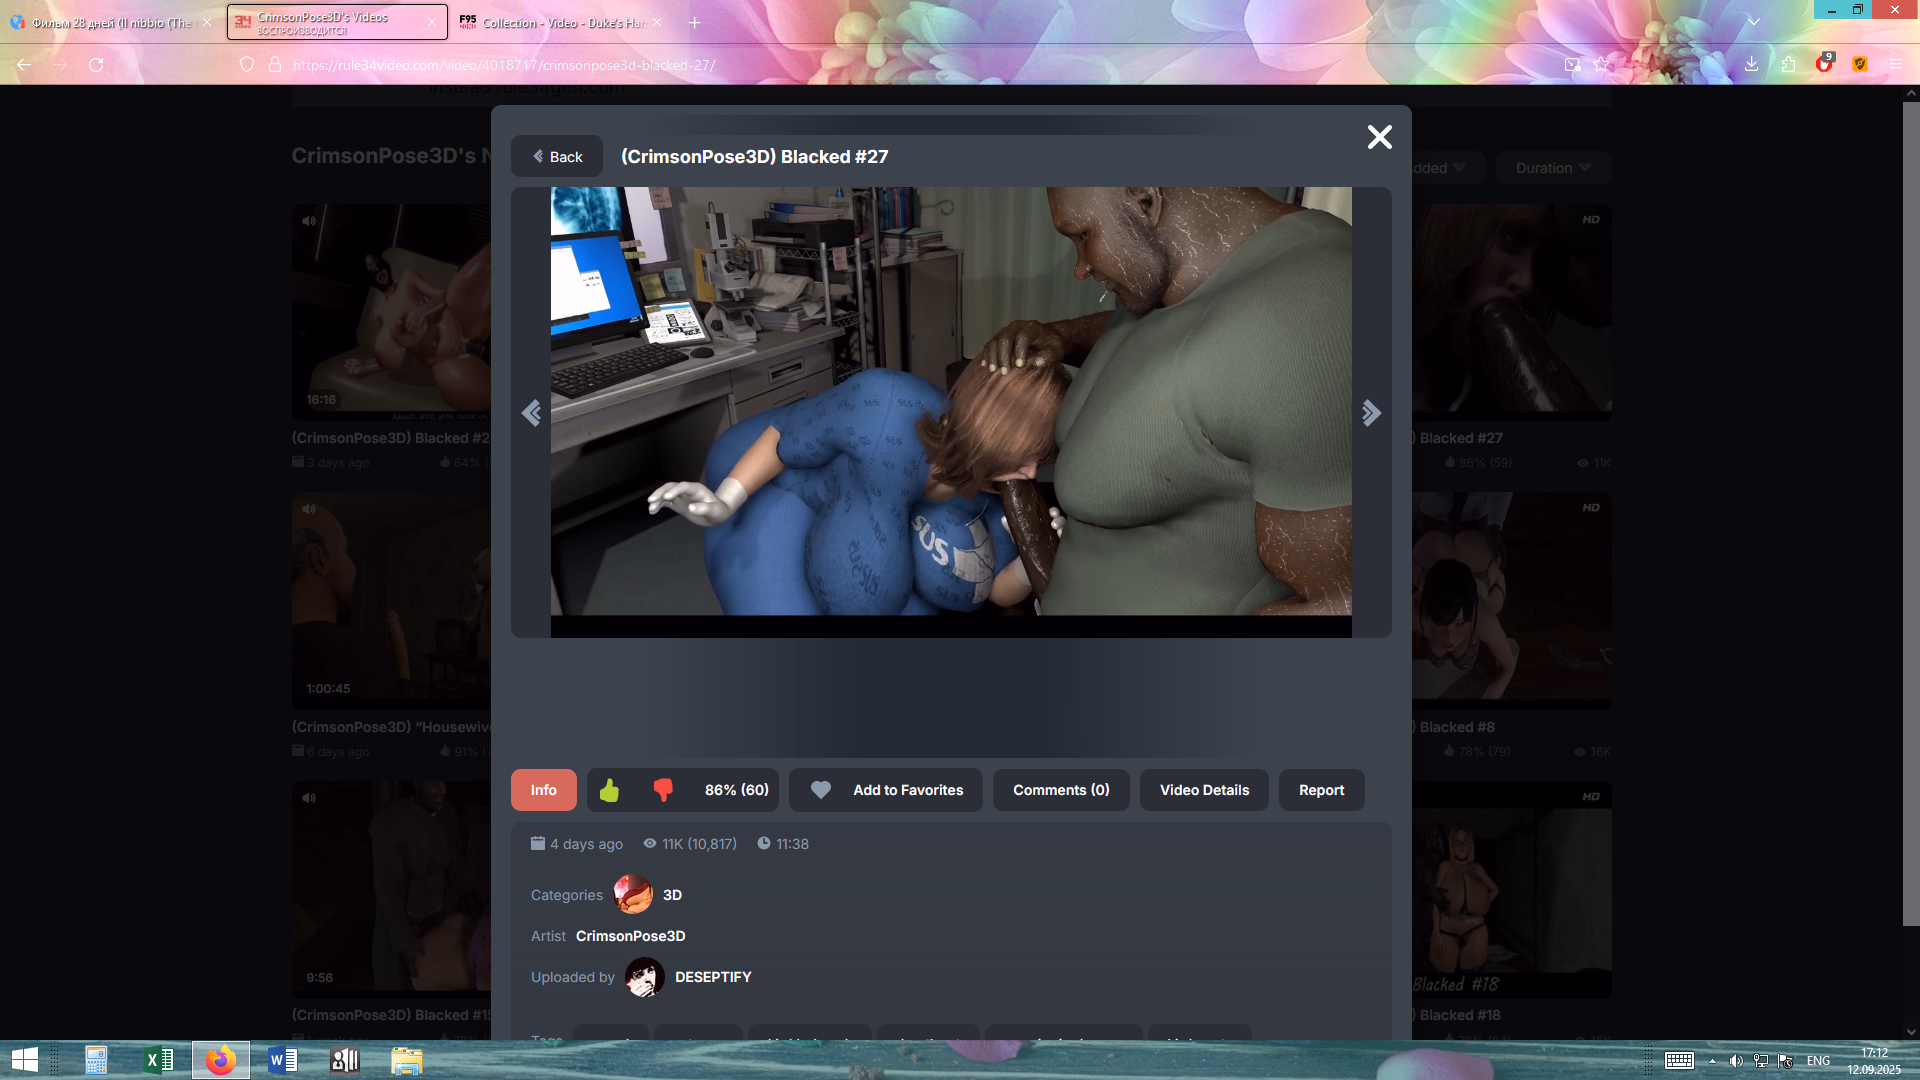Toggle Add to Favorites heart button
Image resolution: width=1920 pixels, height=1080 pixels.
pos(886,790)
